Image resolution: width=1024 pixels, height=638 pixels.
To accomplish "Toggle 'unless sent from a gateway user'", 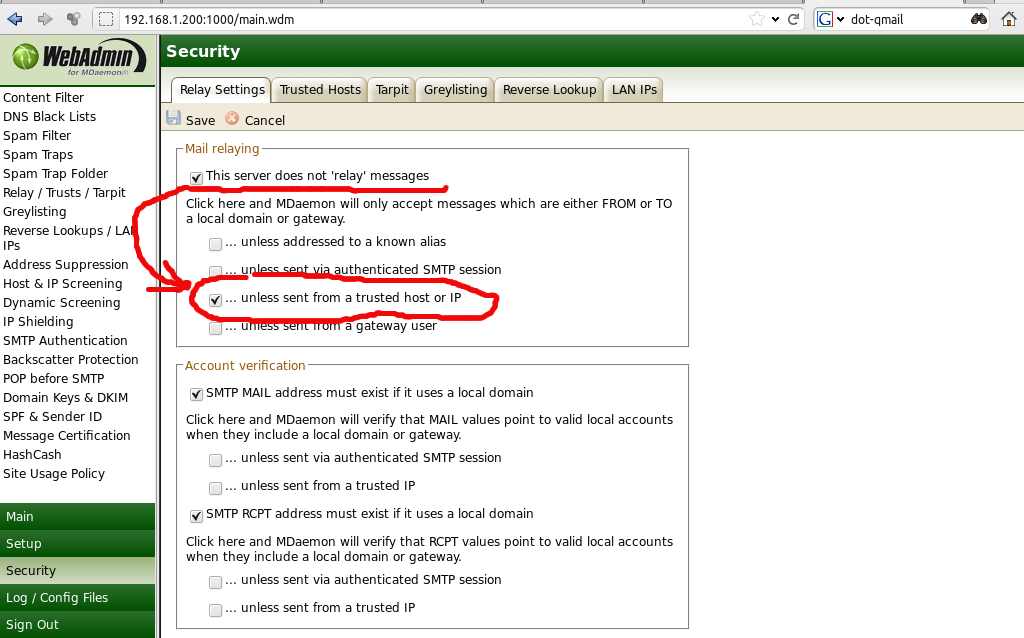I will coord(216,327).
